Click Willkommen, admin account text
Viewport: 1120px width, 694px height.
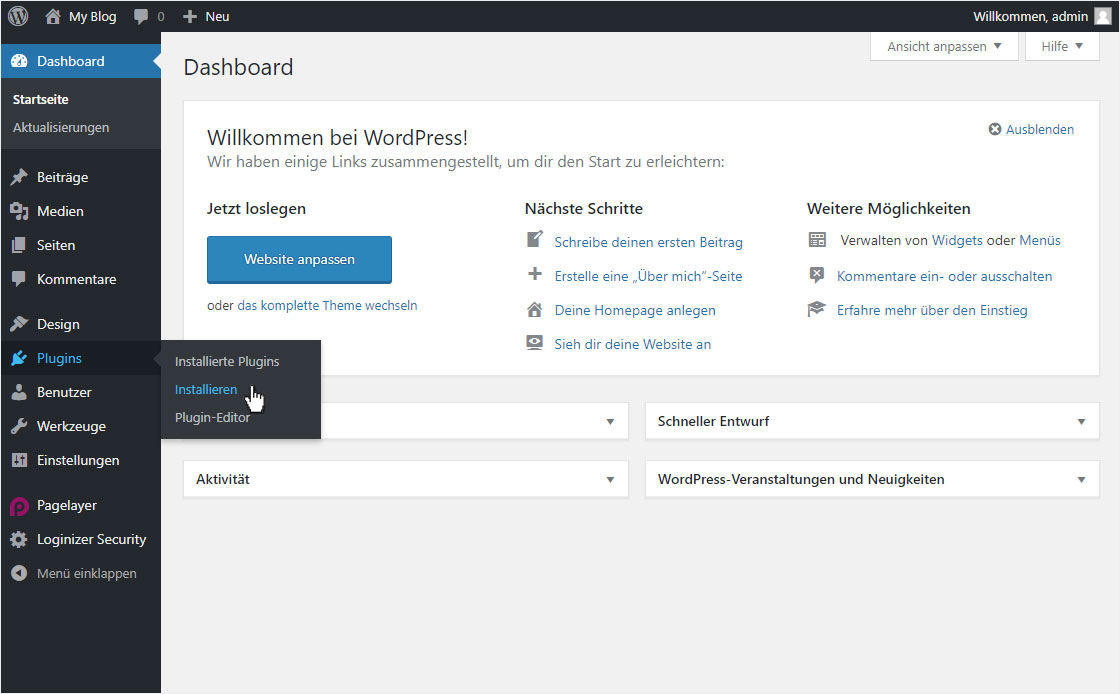point(1030,16)
